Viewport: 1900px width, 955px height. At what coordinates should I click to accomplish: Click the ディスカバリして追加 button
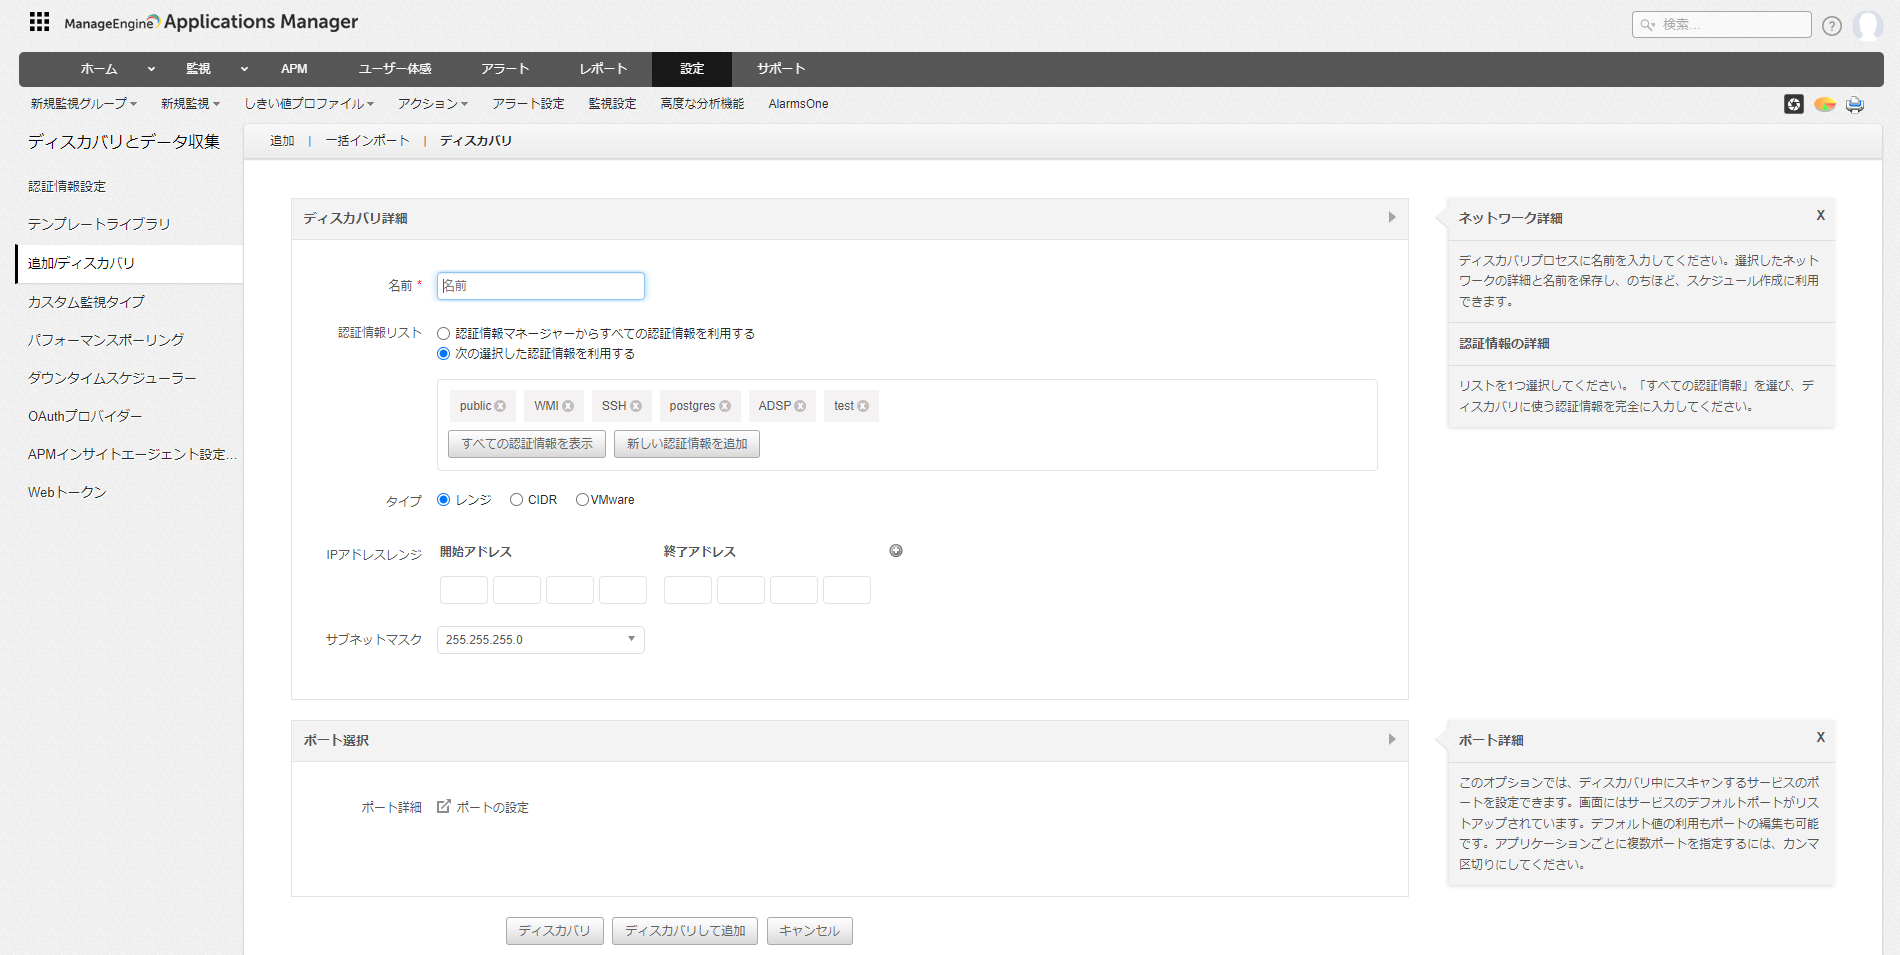685,931
